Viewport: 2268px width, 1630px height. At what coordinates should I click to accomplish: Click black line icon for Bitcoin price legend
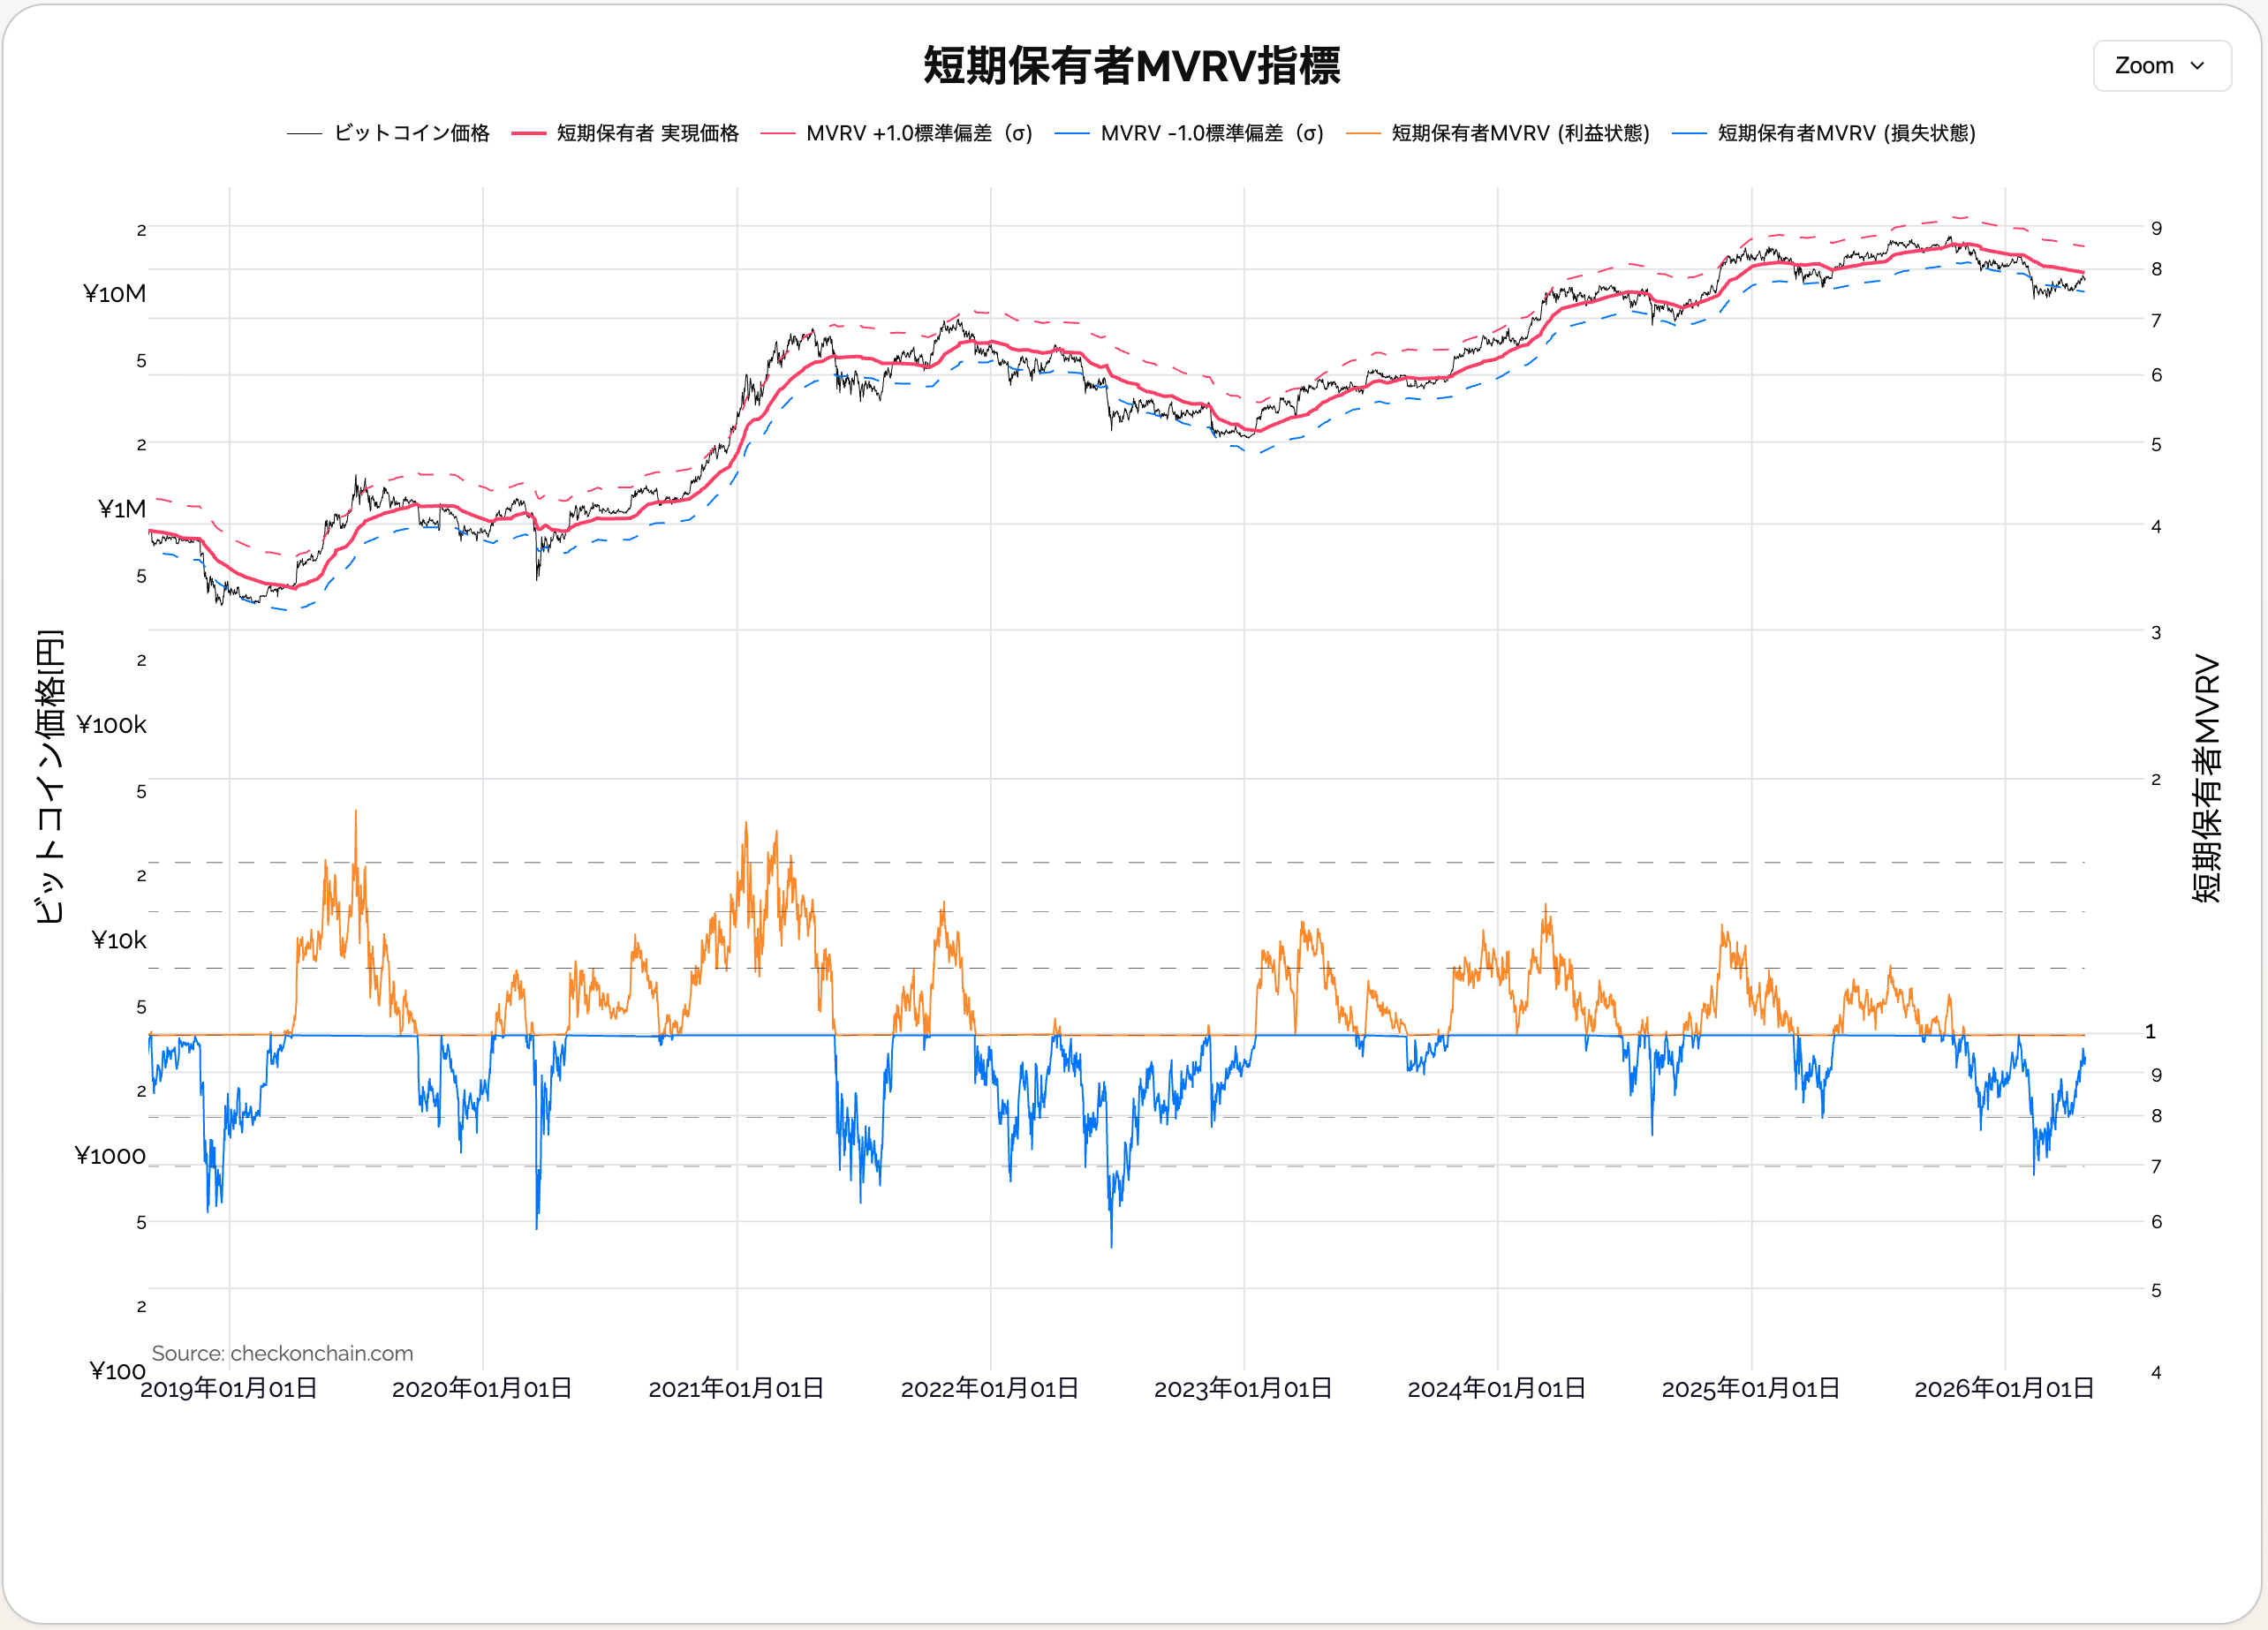click(x=304, y=133)
